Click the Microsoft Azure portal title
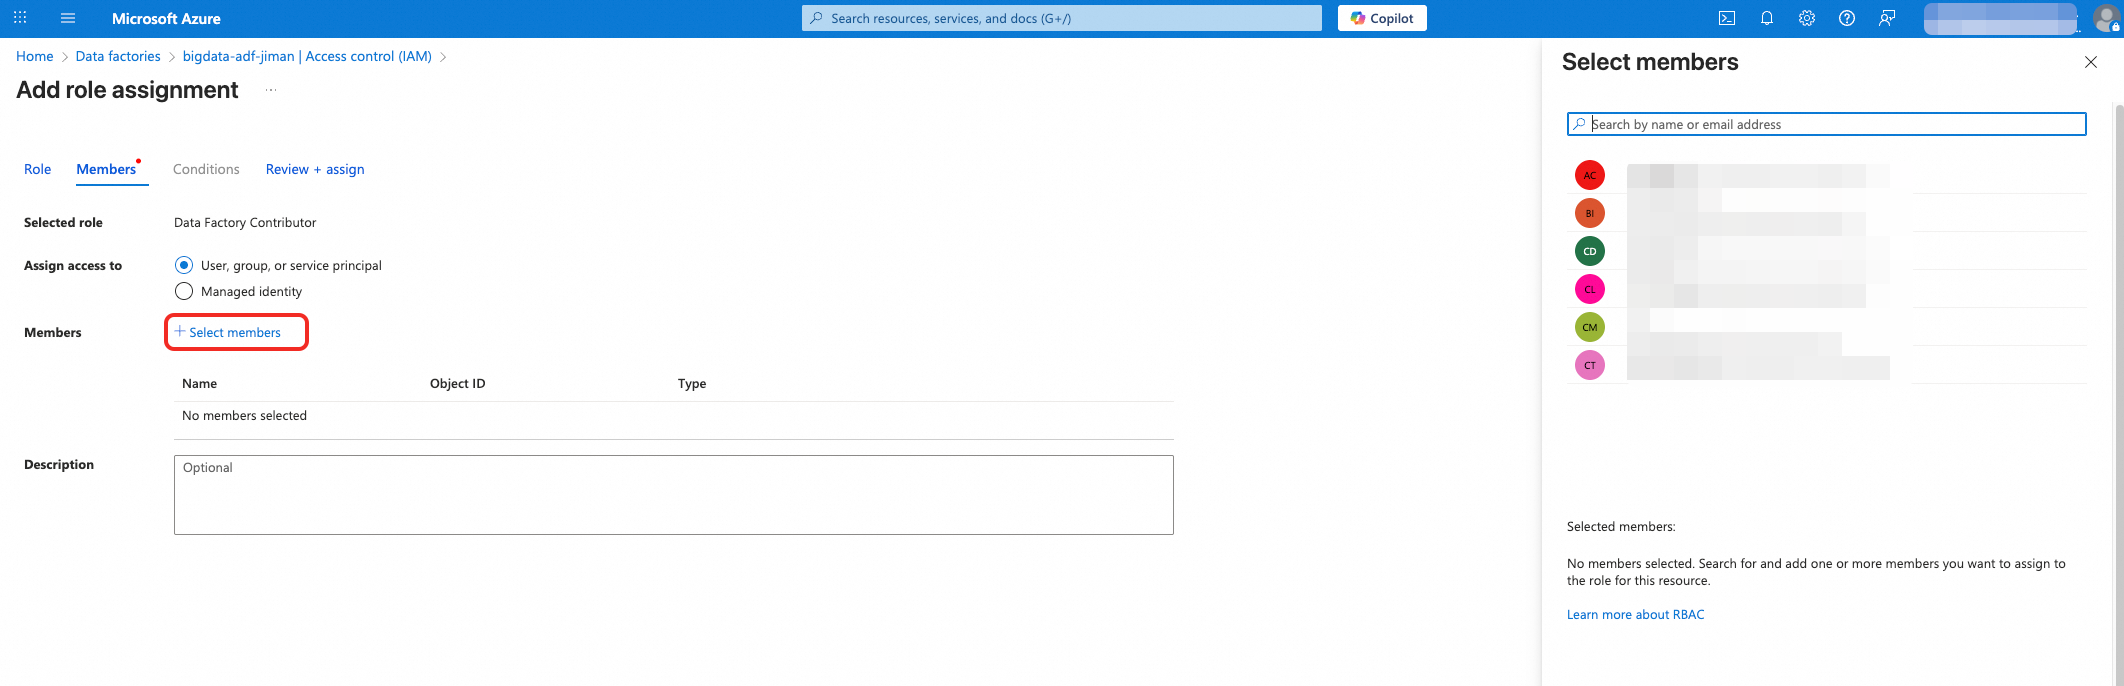Image resolution: width=2124 pixels, height=686 pixels. click(x=166, y=18)
